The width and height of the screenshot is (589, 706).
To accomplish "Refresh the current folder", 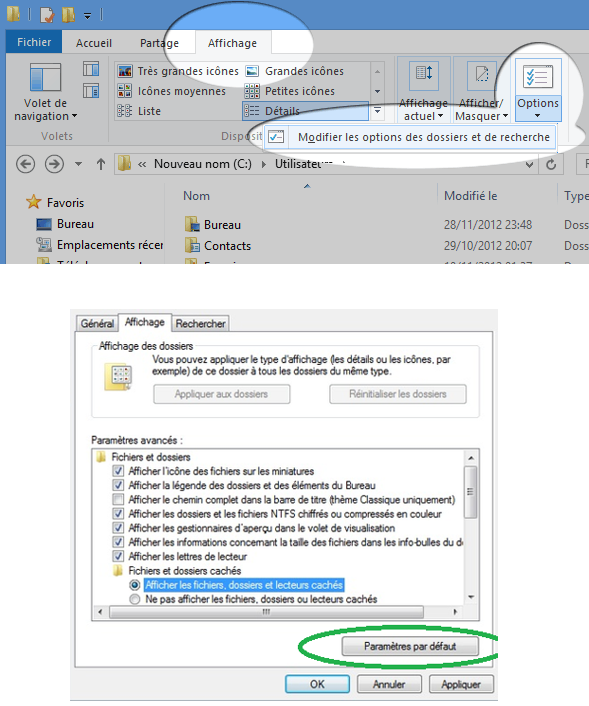I will 551,164.
